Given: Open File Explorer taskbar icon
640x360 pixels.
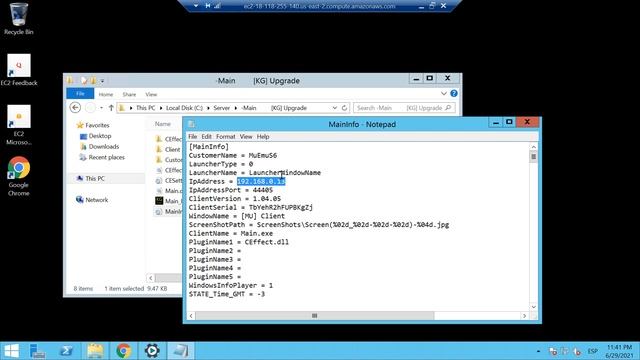Looking at the screenshot, I should (x=95, y=351).
